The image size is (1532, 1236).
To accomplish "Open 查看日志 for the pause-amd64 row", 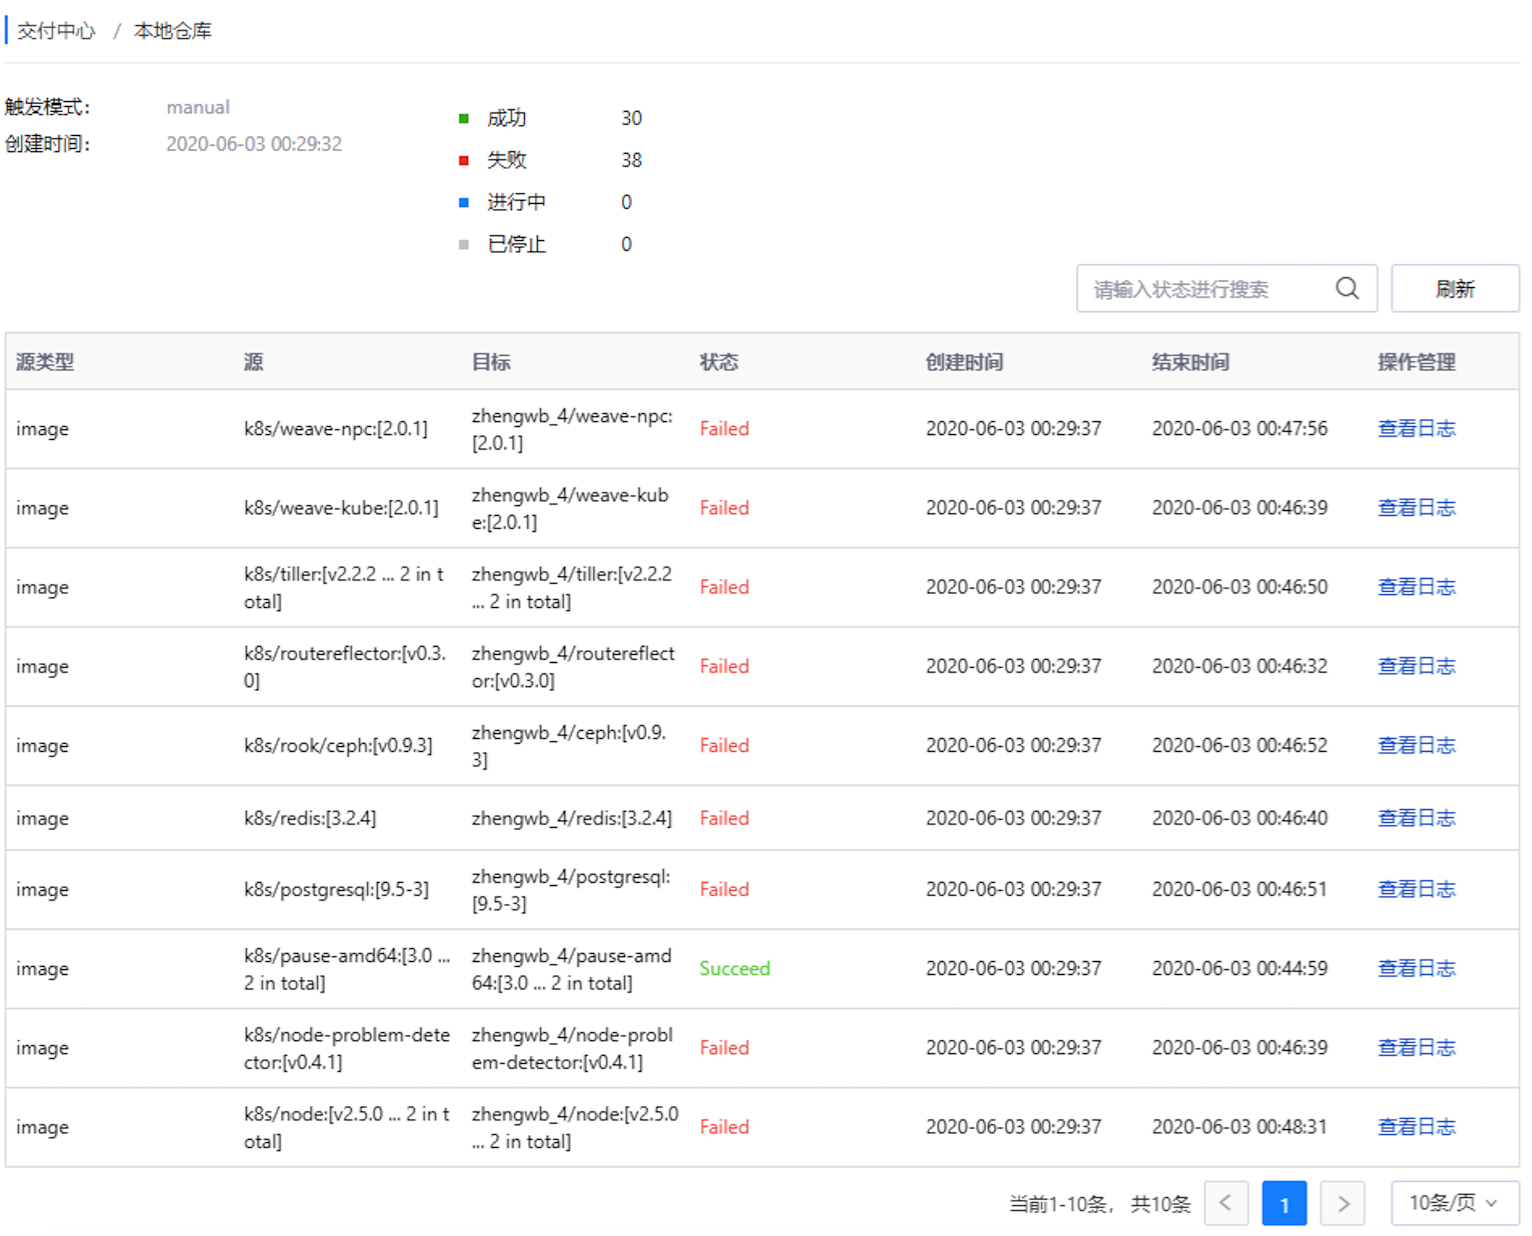I will coord(1417,968).
